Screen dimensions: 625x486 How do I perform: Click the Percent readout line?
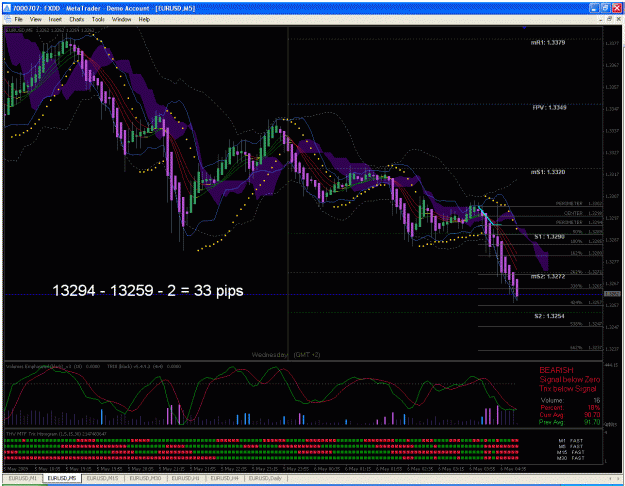[570, 407]
